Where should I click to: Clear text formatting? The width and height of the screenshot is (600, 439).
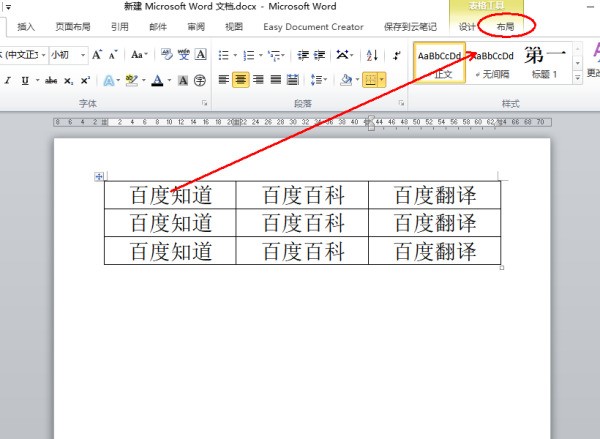pos(167,55)
